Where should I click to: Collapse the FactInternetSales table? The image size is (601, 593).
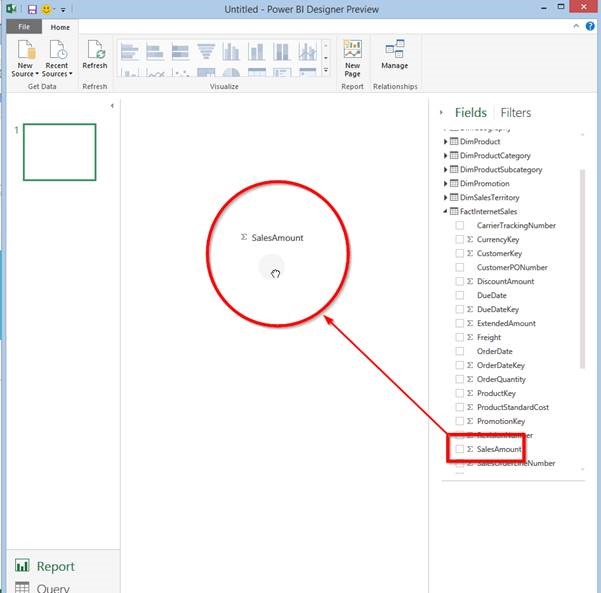coord(445,211)
